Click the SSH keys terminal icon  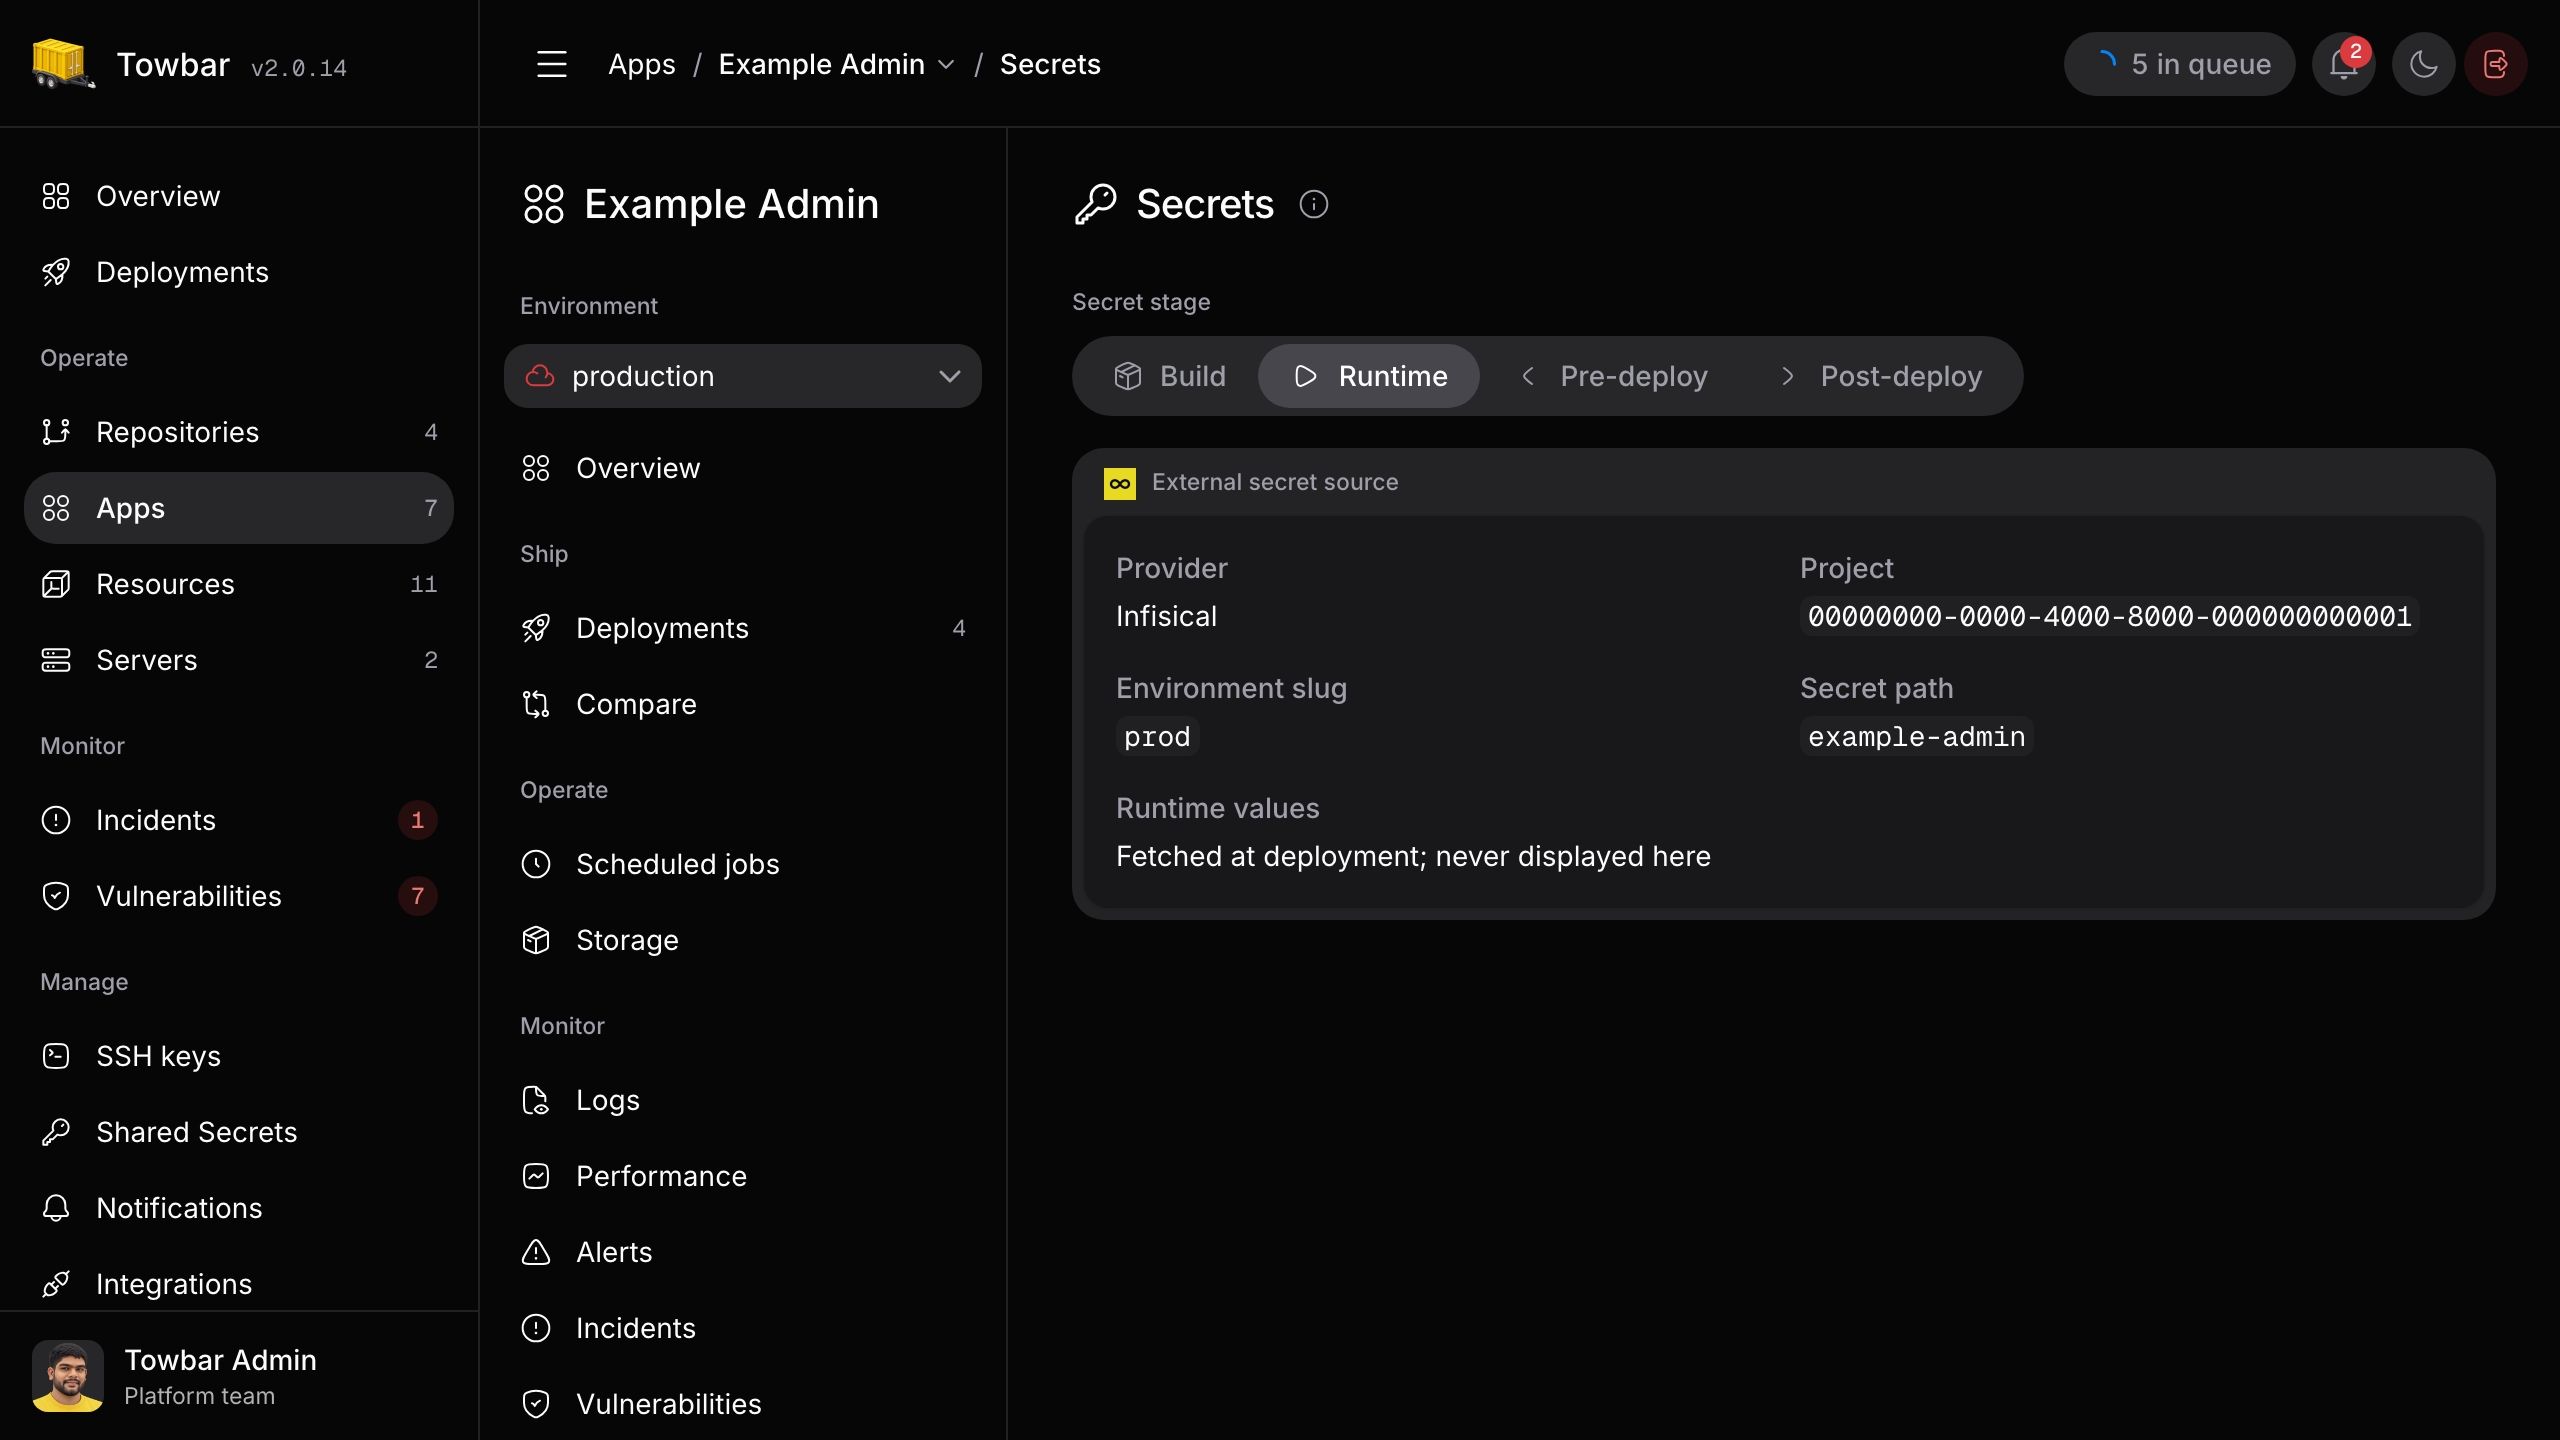(56, 1056)
